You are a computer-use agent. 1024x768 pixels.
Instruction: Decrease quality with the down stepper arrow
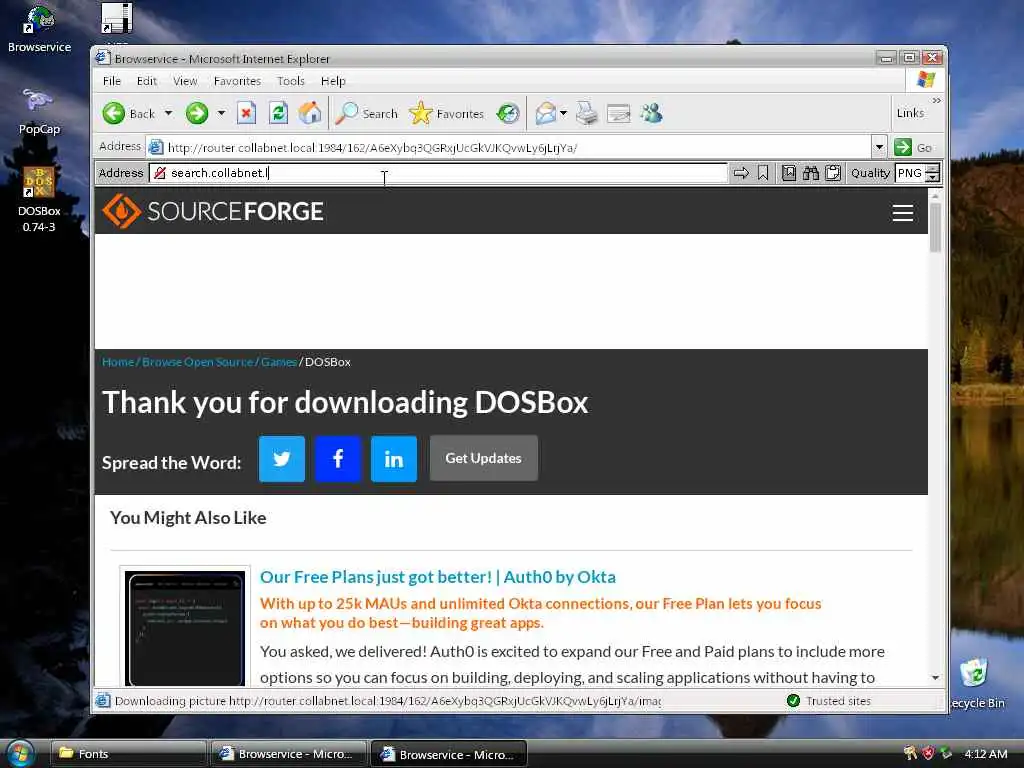(x=933, y=178)
